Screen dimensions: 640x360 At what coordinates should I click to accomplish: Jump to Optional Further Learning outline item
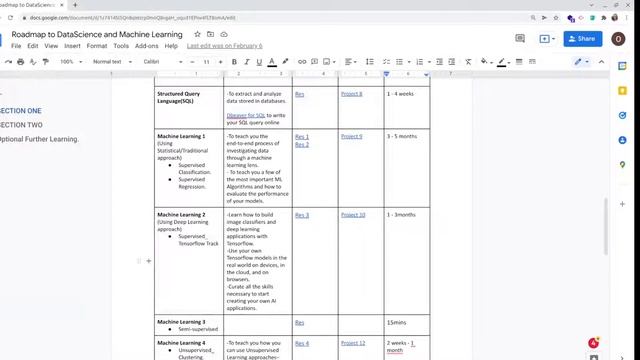coord(39,139)
